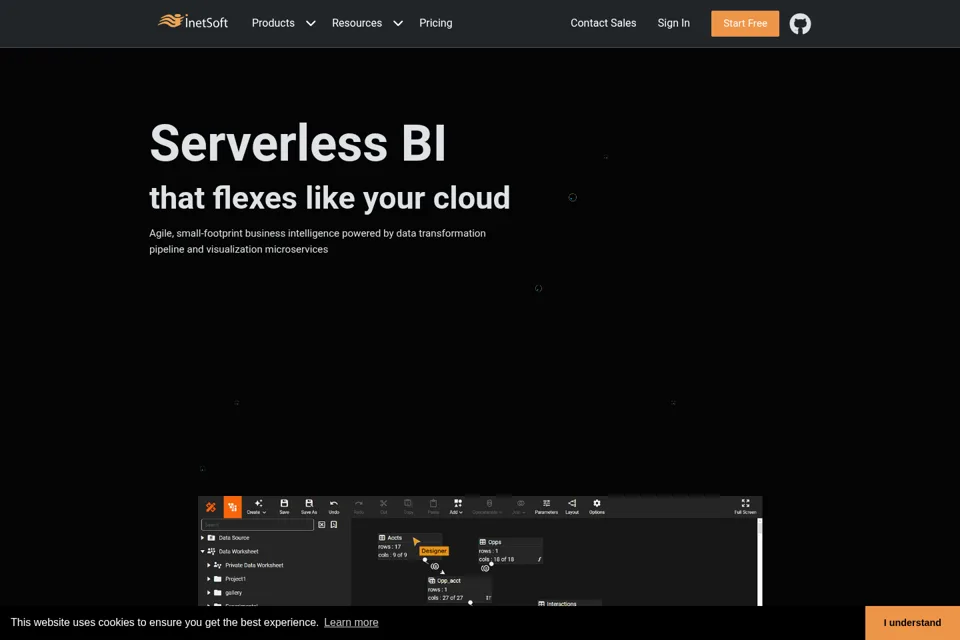960x640 pixels.
Task: Click the Serverless BI heading
Action: click(x=298, y=143)
